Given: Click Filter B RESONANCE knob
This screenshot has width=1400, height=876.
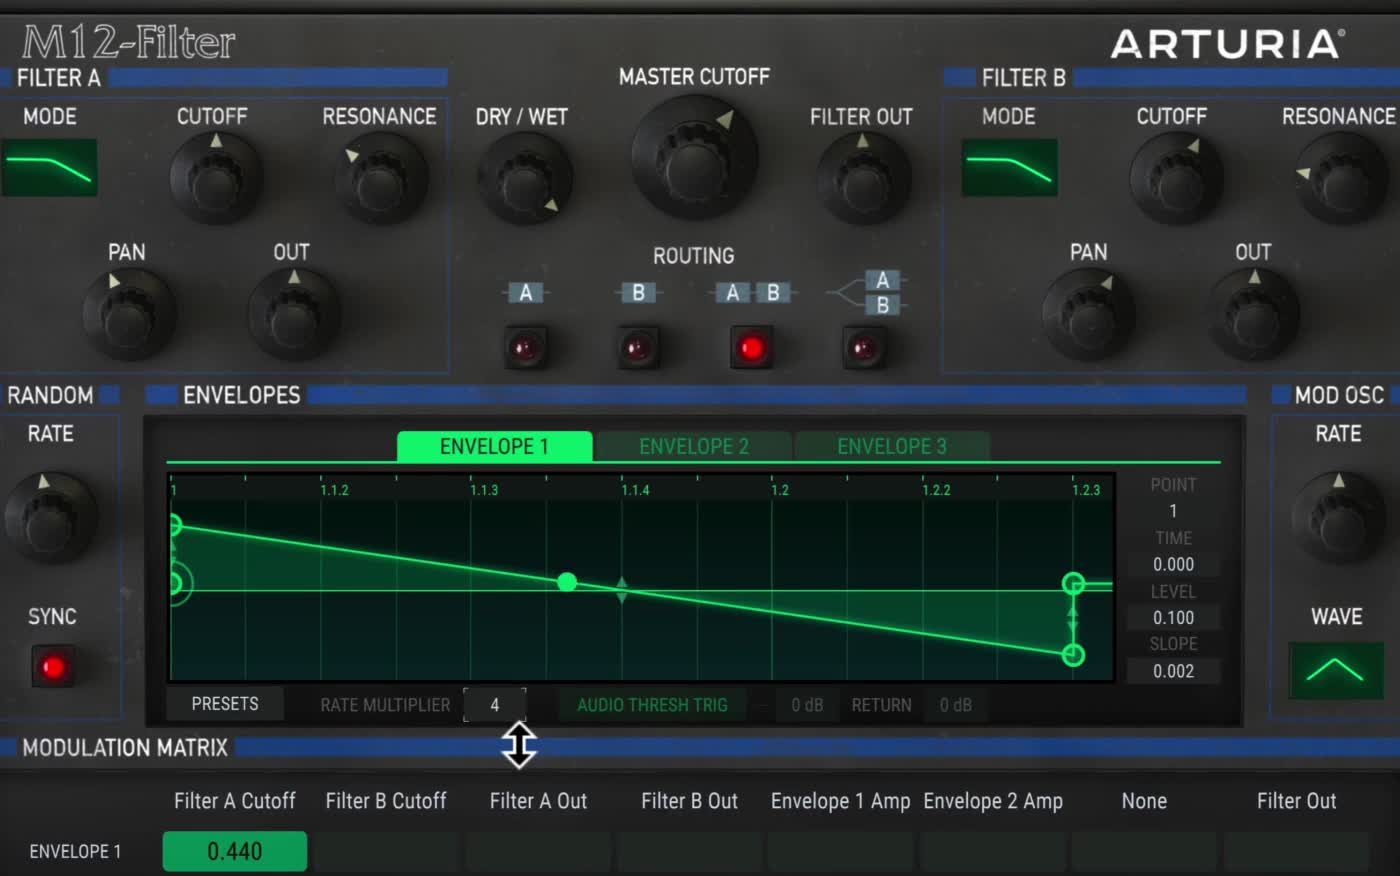Looking at the screenshot, I should pyautogui.click(x=1341, y=178).
